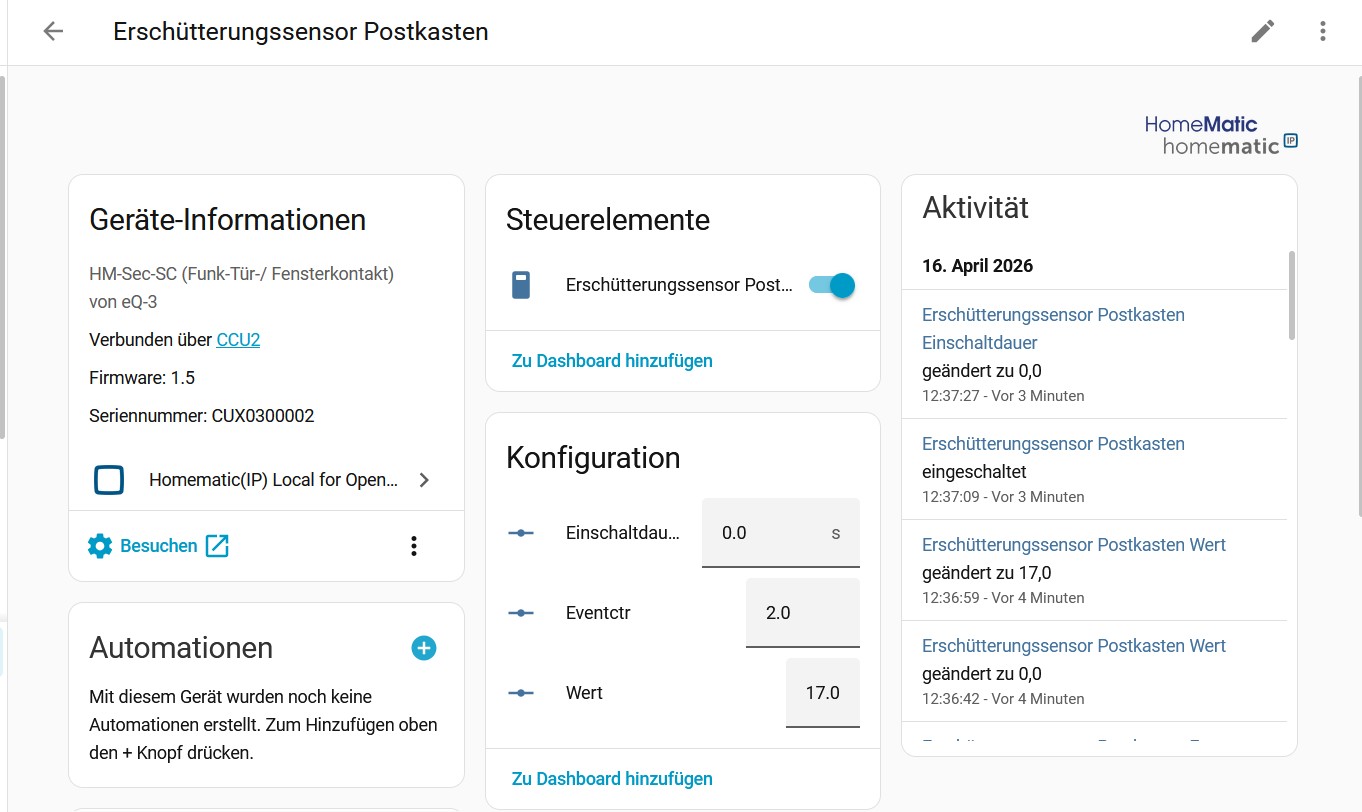
Task: Click the Wert entity icon
Action: pos(521,693)
